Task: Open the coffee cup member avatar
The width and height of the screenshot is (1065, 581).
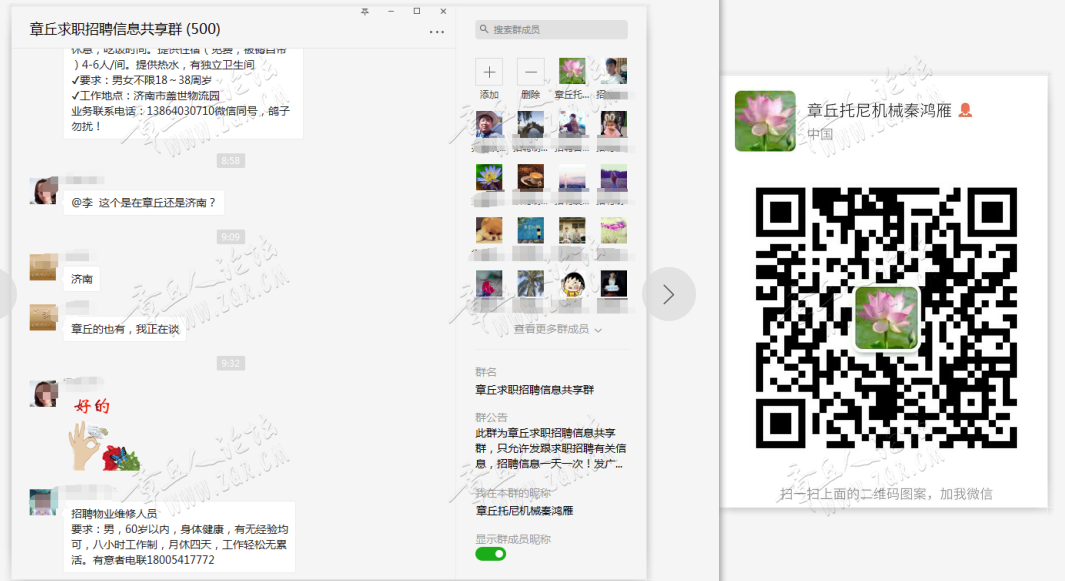Action: 530,177
